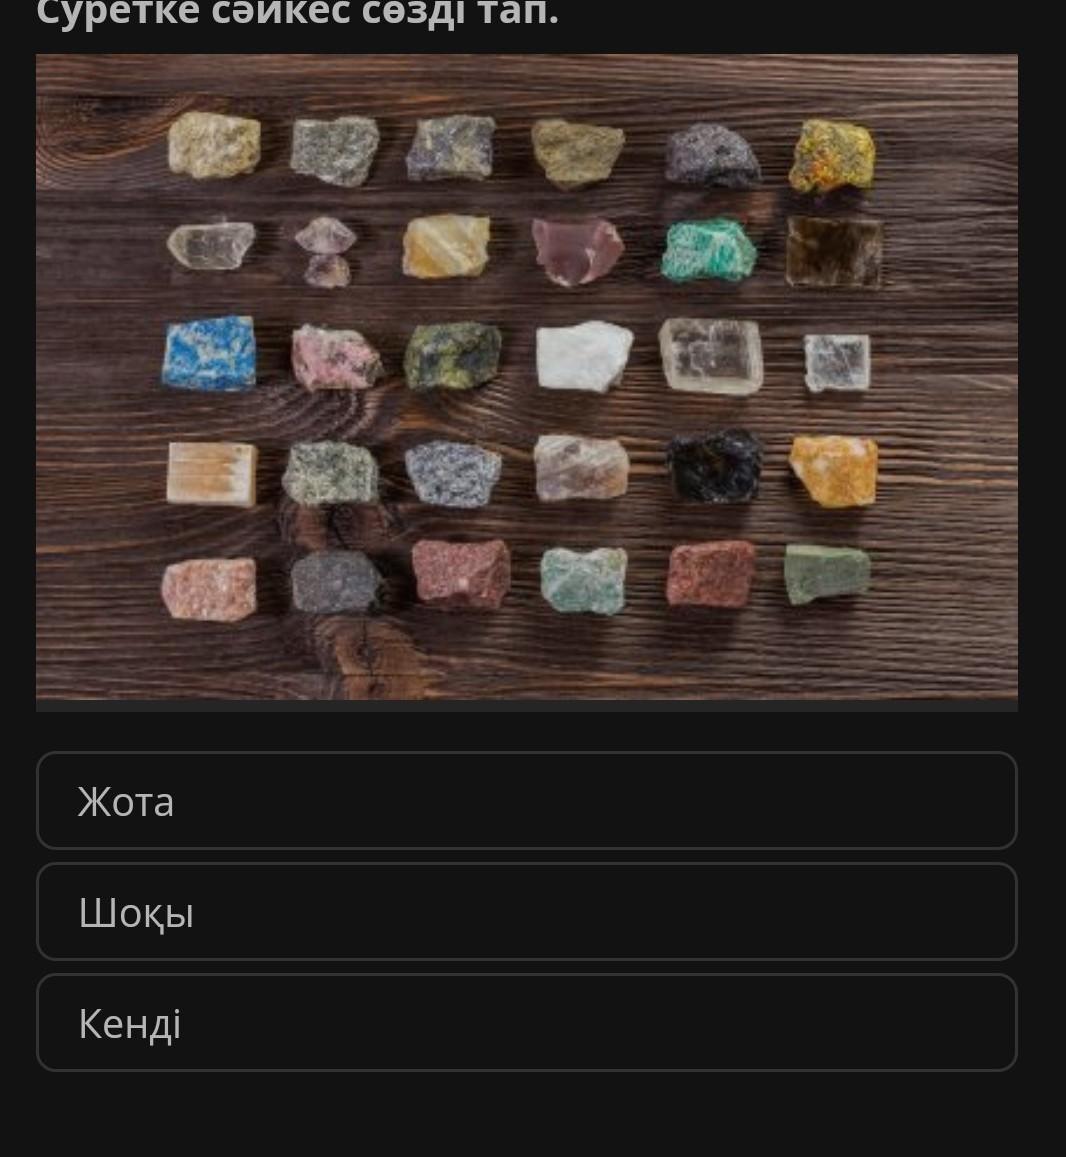Image resolution: width=1066 pixels, height=1157 pixels.
Task: Click the cream striped rectangular stone
Action: pyautogui.click(x=212, y=474)
